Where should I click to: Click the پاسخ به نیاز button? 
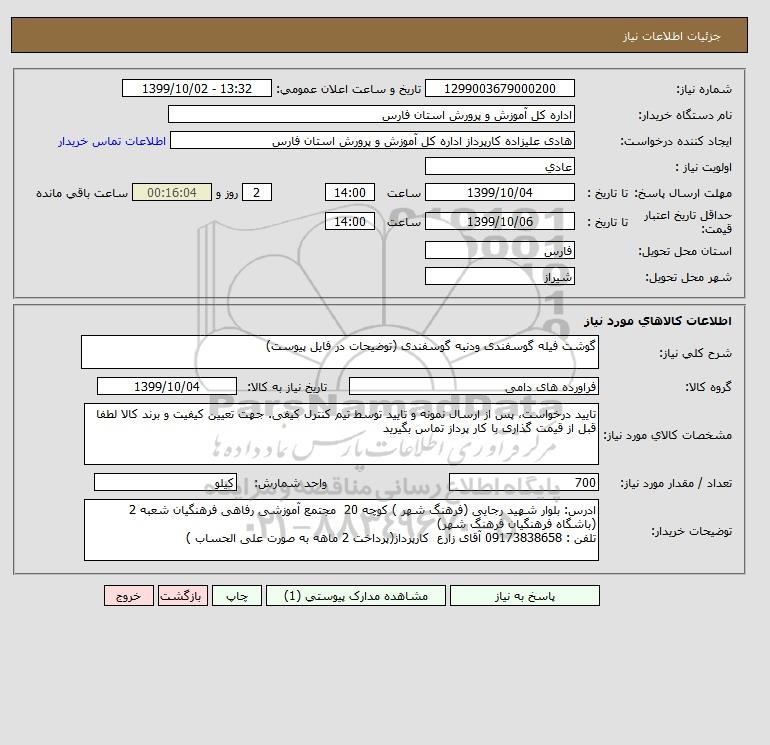tap(524, 596)
